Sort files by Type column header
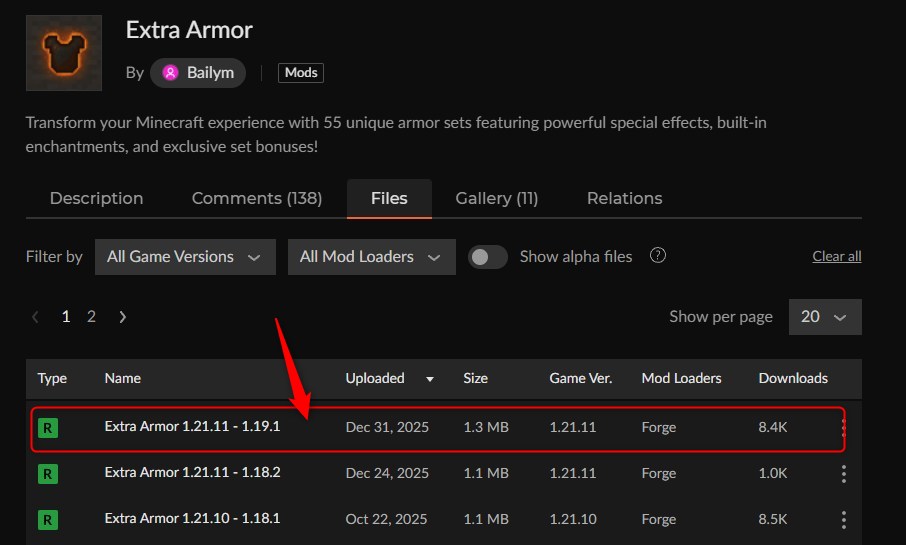906x545 pixels. point(52,378)
